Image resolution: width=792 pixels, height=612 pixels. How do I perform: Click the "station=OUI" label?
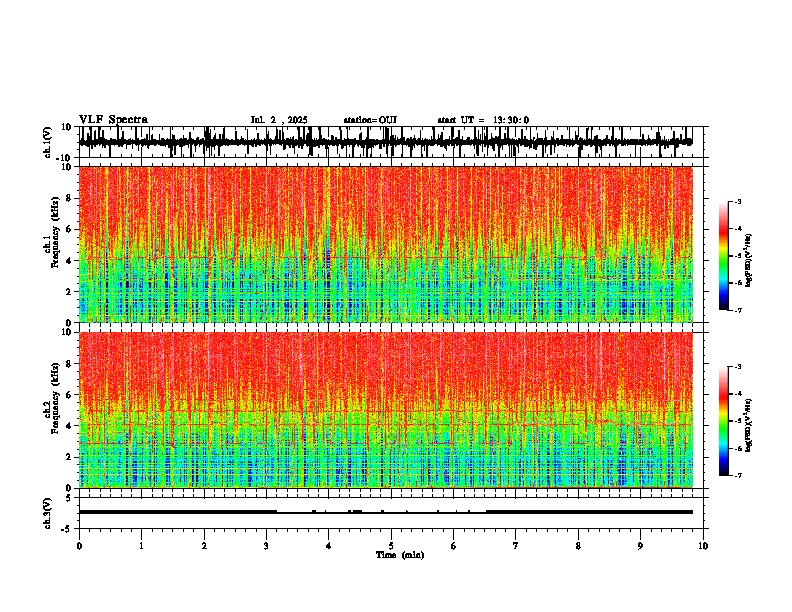click(x=370, y=120)
